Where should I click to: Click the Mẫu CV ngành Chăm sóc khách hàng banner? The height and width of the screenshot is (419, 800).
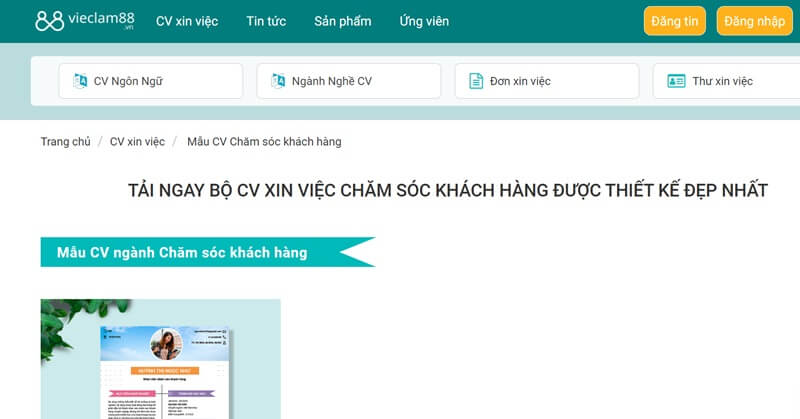pos(208,252)
